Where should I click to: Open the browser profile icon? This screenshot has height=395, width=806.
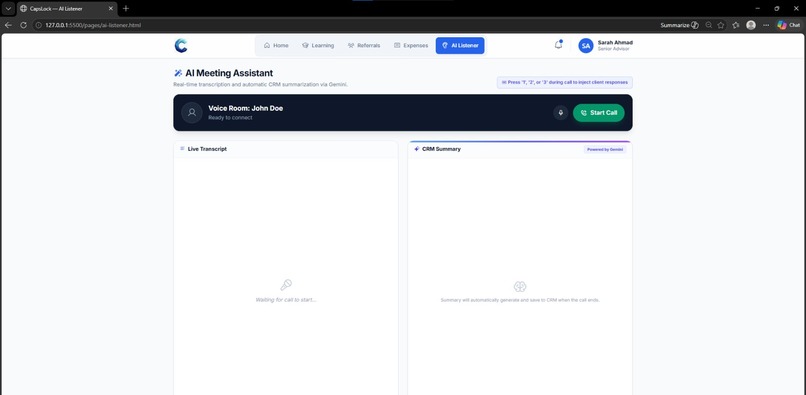[751, 25]
